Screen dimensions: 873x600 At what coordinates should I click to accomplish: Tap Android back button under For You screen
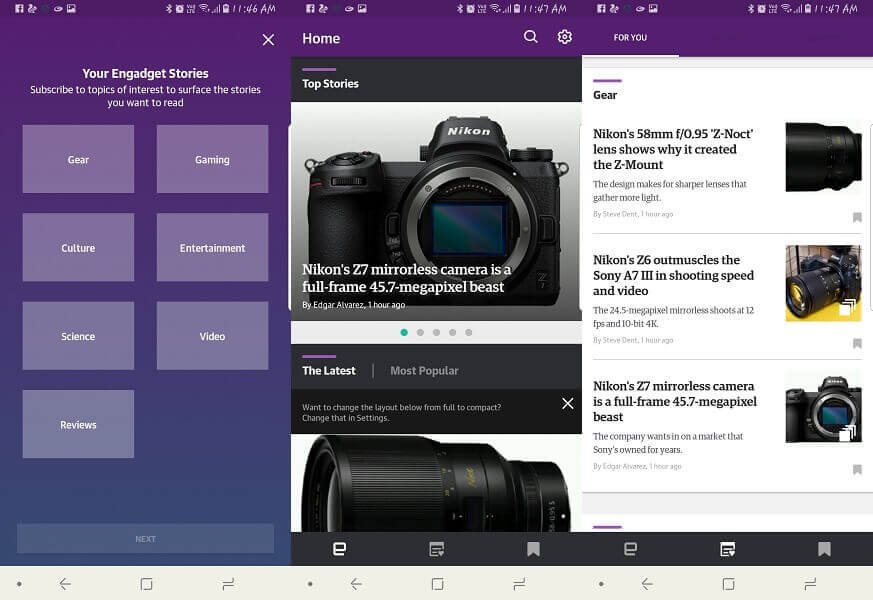(x=647, y=584)
